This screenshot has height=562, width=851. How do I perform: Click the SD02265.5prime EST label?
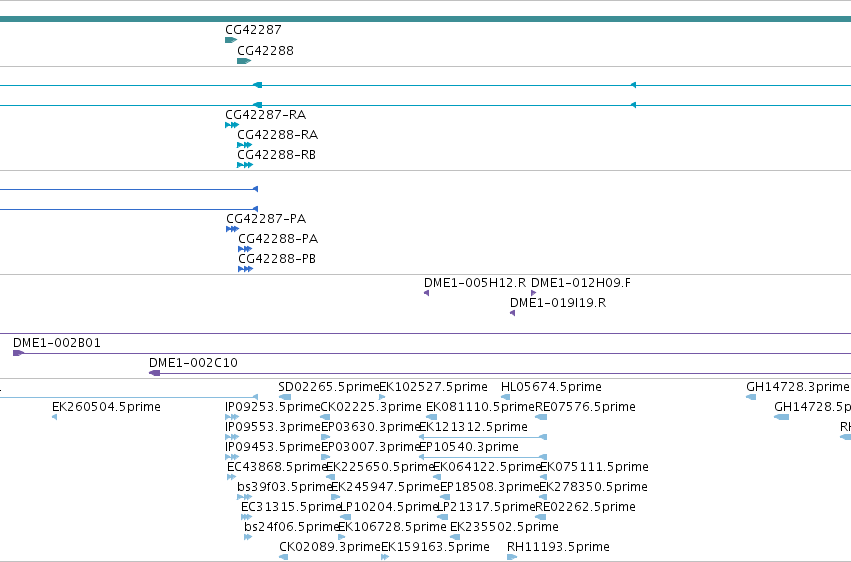[x=328, y=387]
